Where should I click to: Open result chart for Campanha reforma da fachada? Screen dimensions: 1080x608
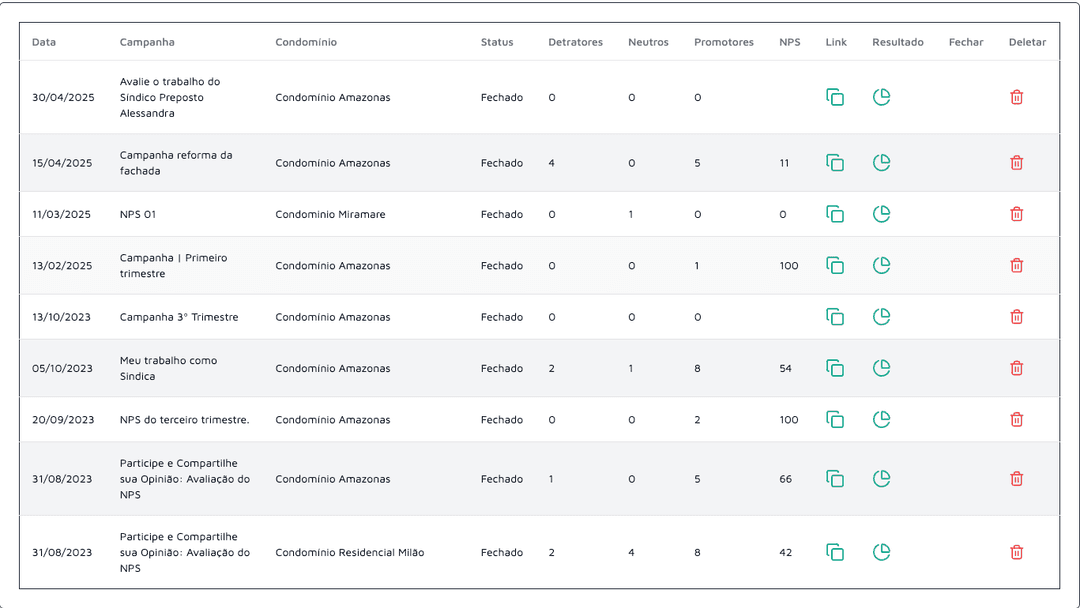(882, 163)
